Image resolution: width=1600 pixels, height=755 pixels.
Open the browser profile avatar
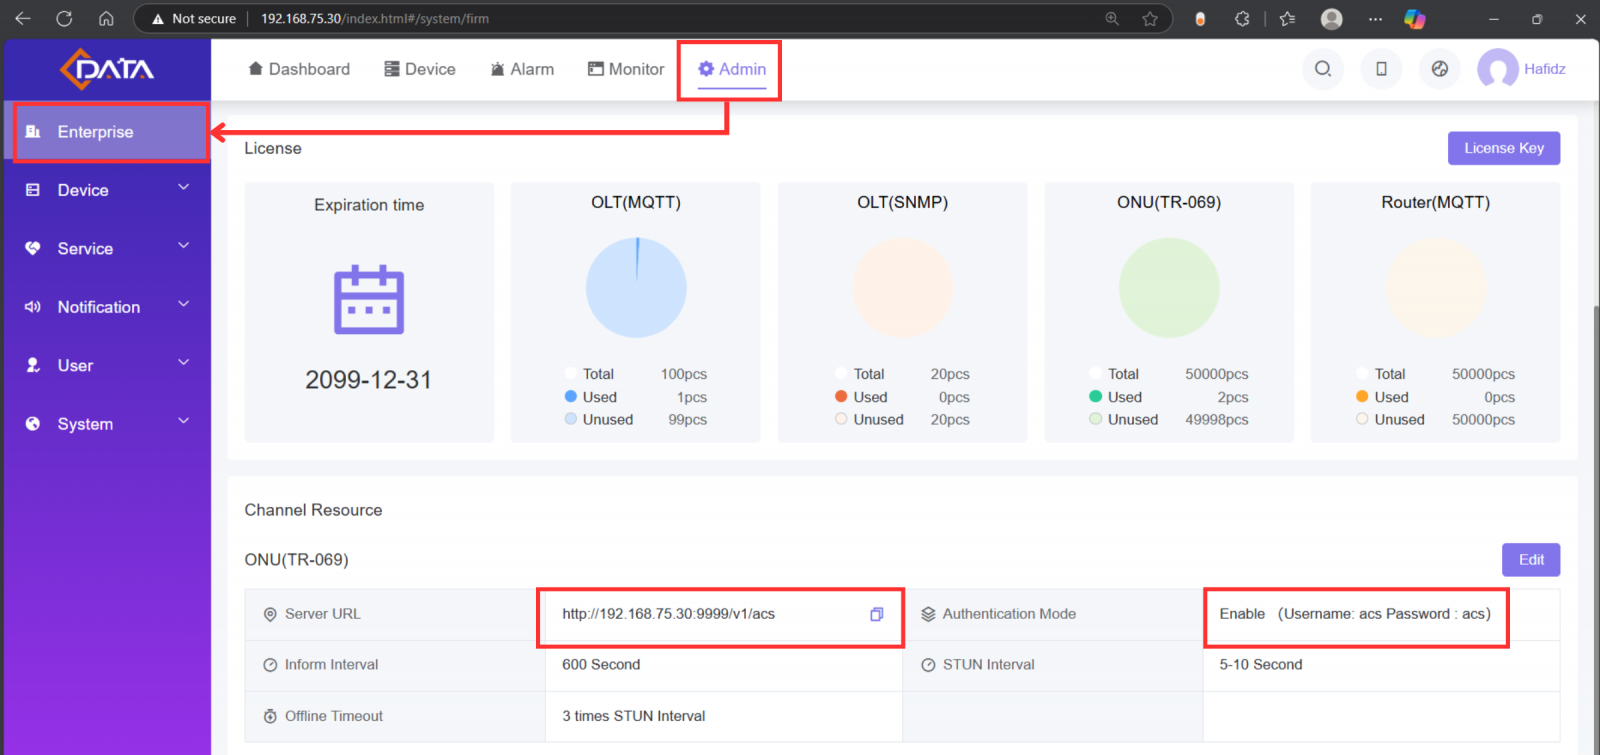[x=1331, y=18]
